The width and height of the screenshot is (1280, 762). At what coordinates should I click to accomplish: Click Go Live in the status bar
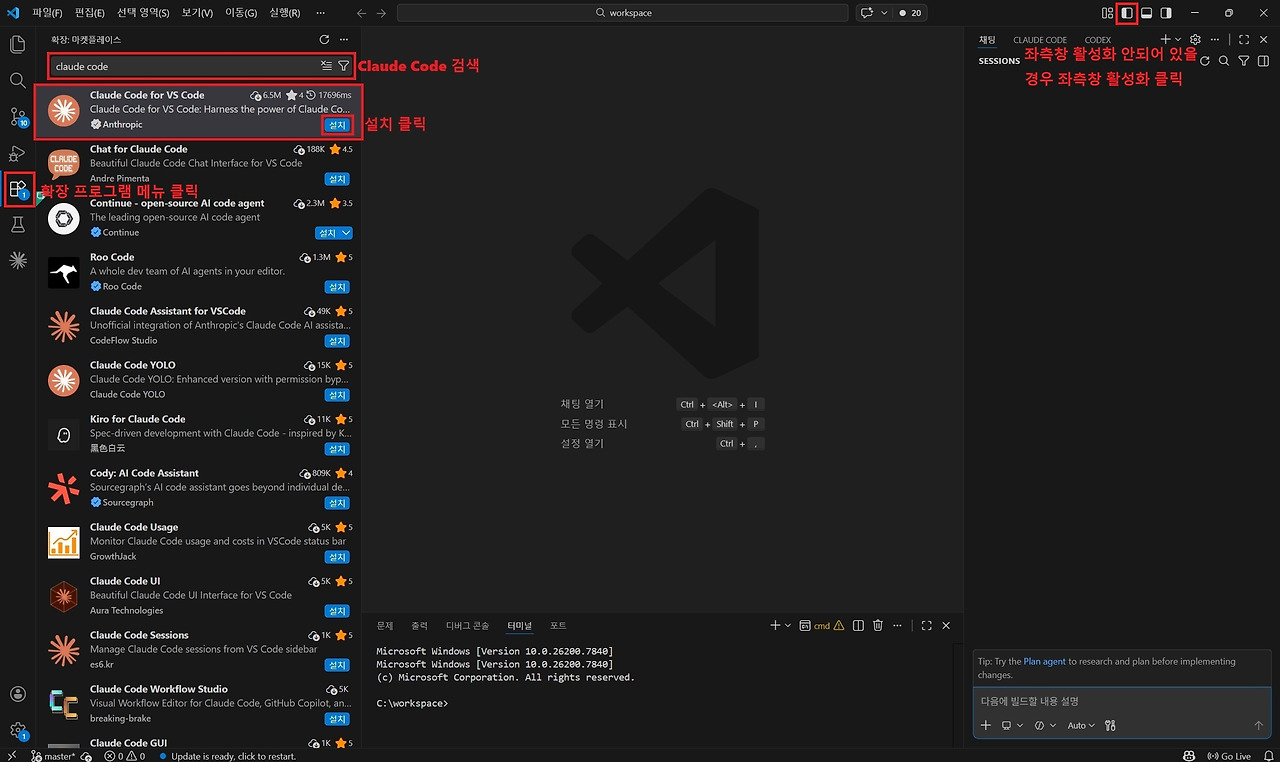[x=1229, y=756]
